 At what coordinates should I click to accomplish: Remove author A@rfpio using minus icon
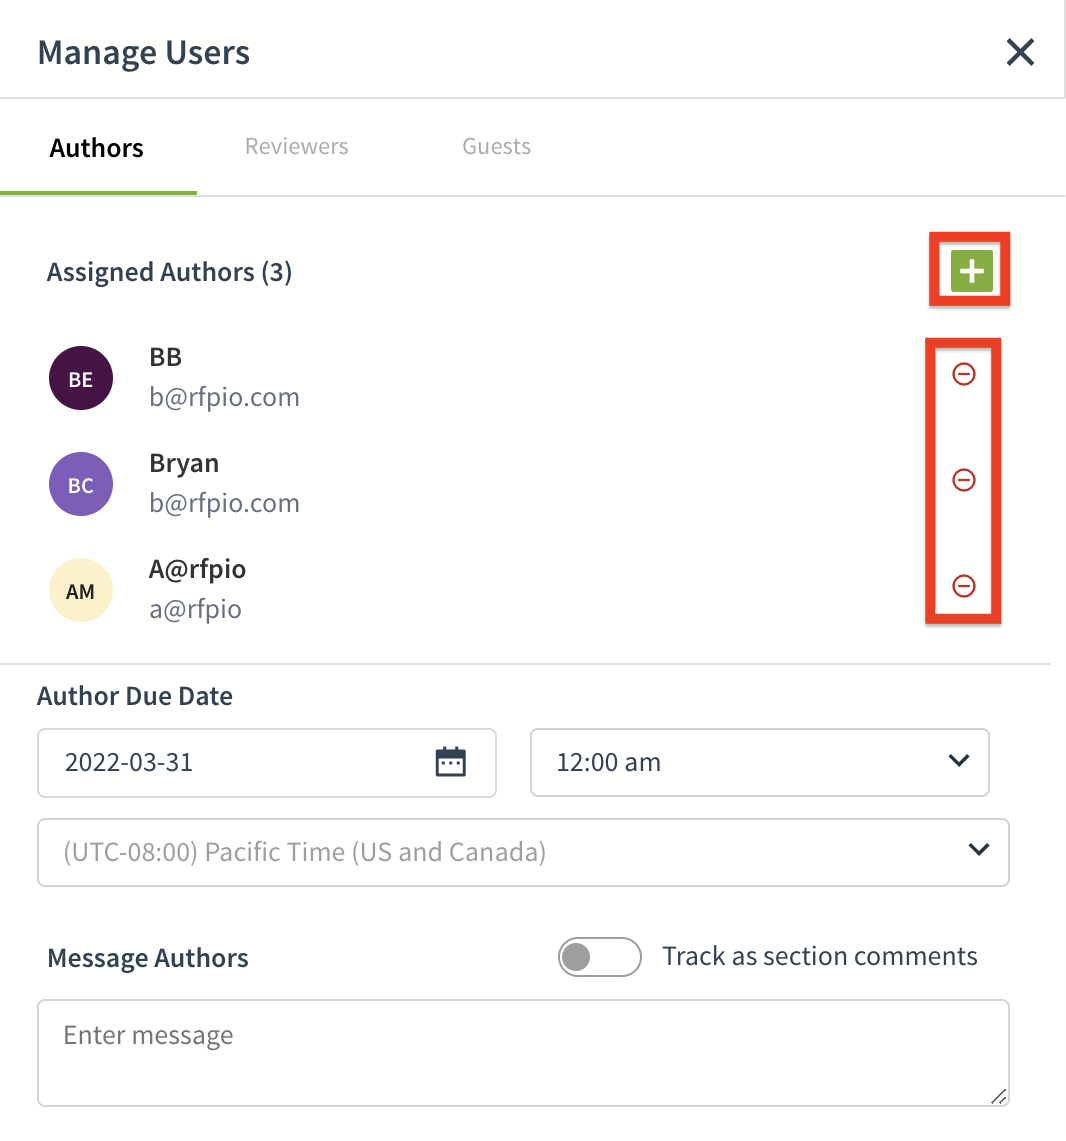[x=963, y=586]
